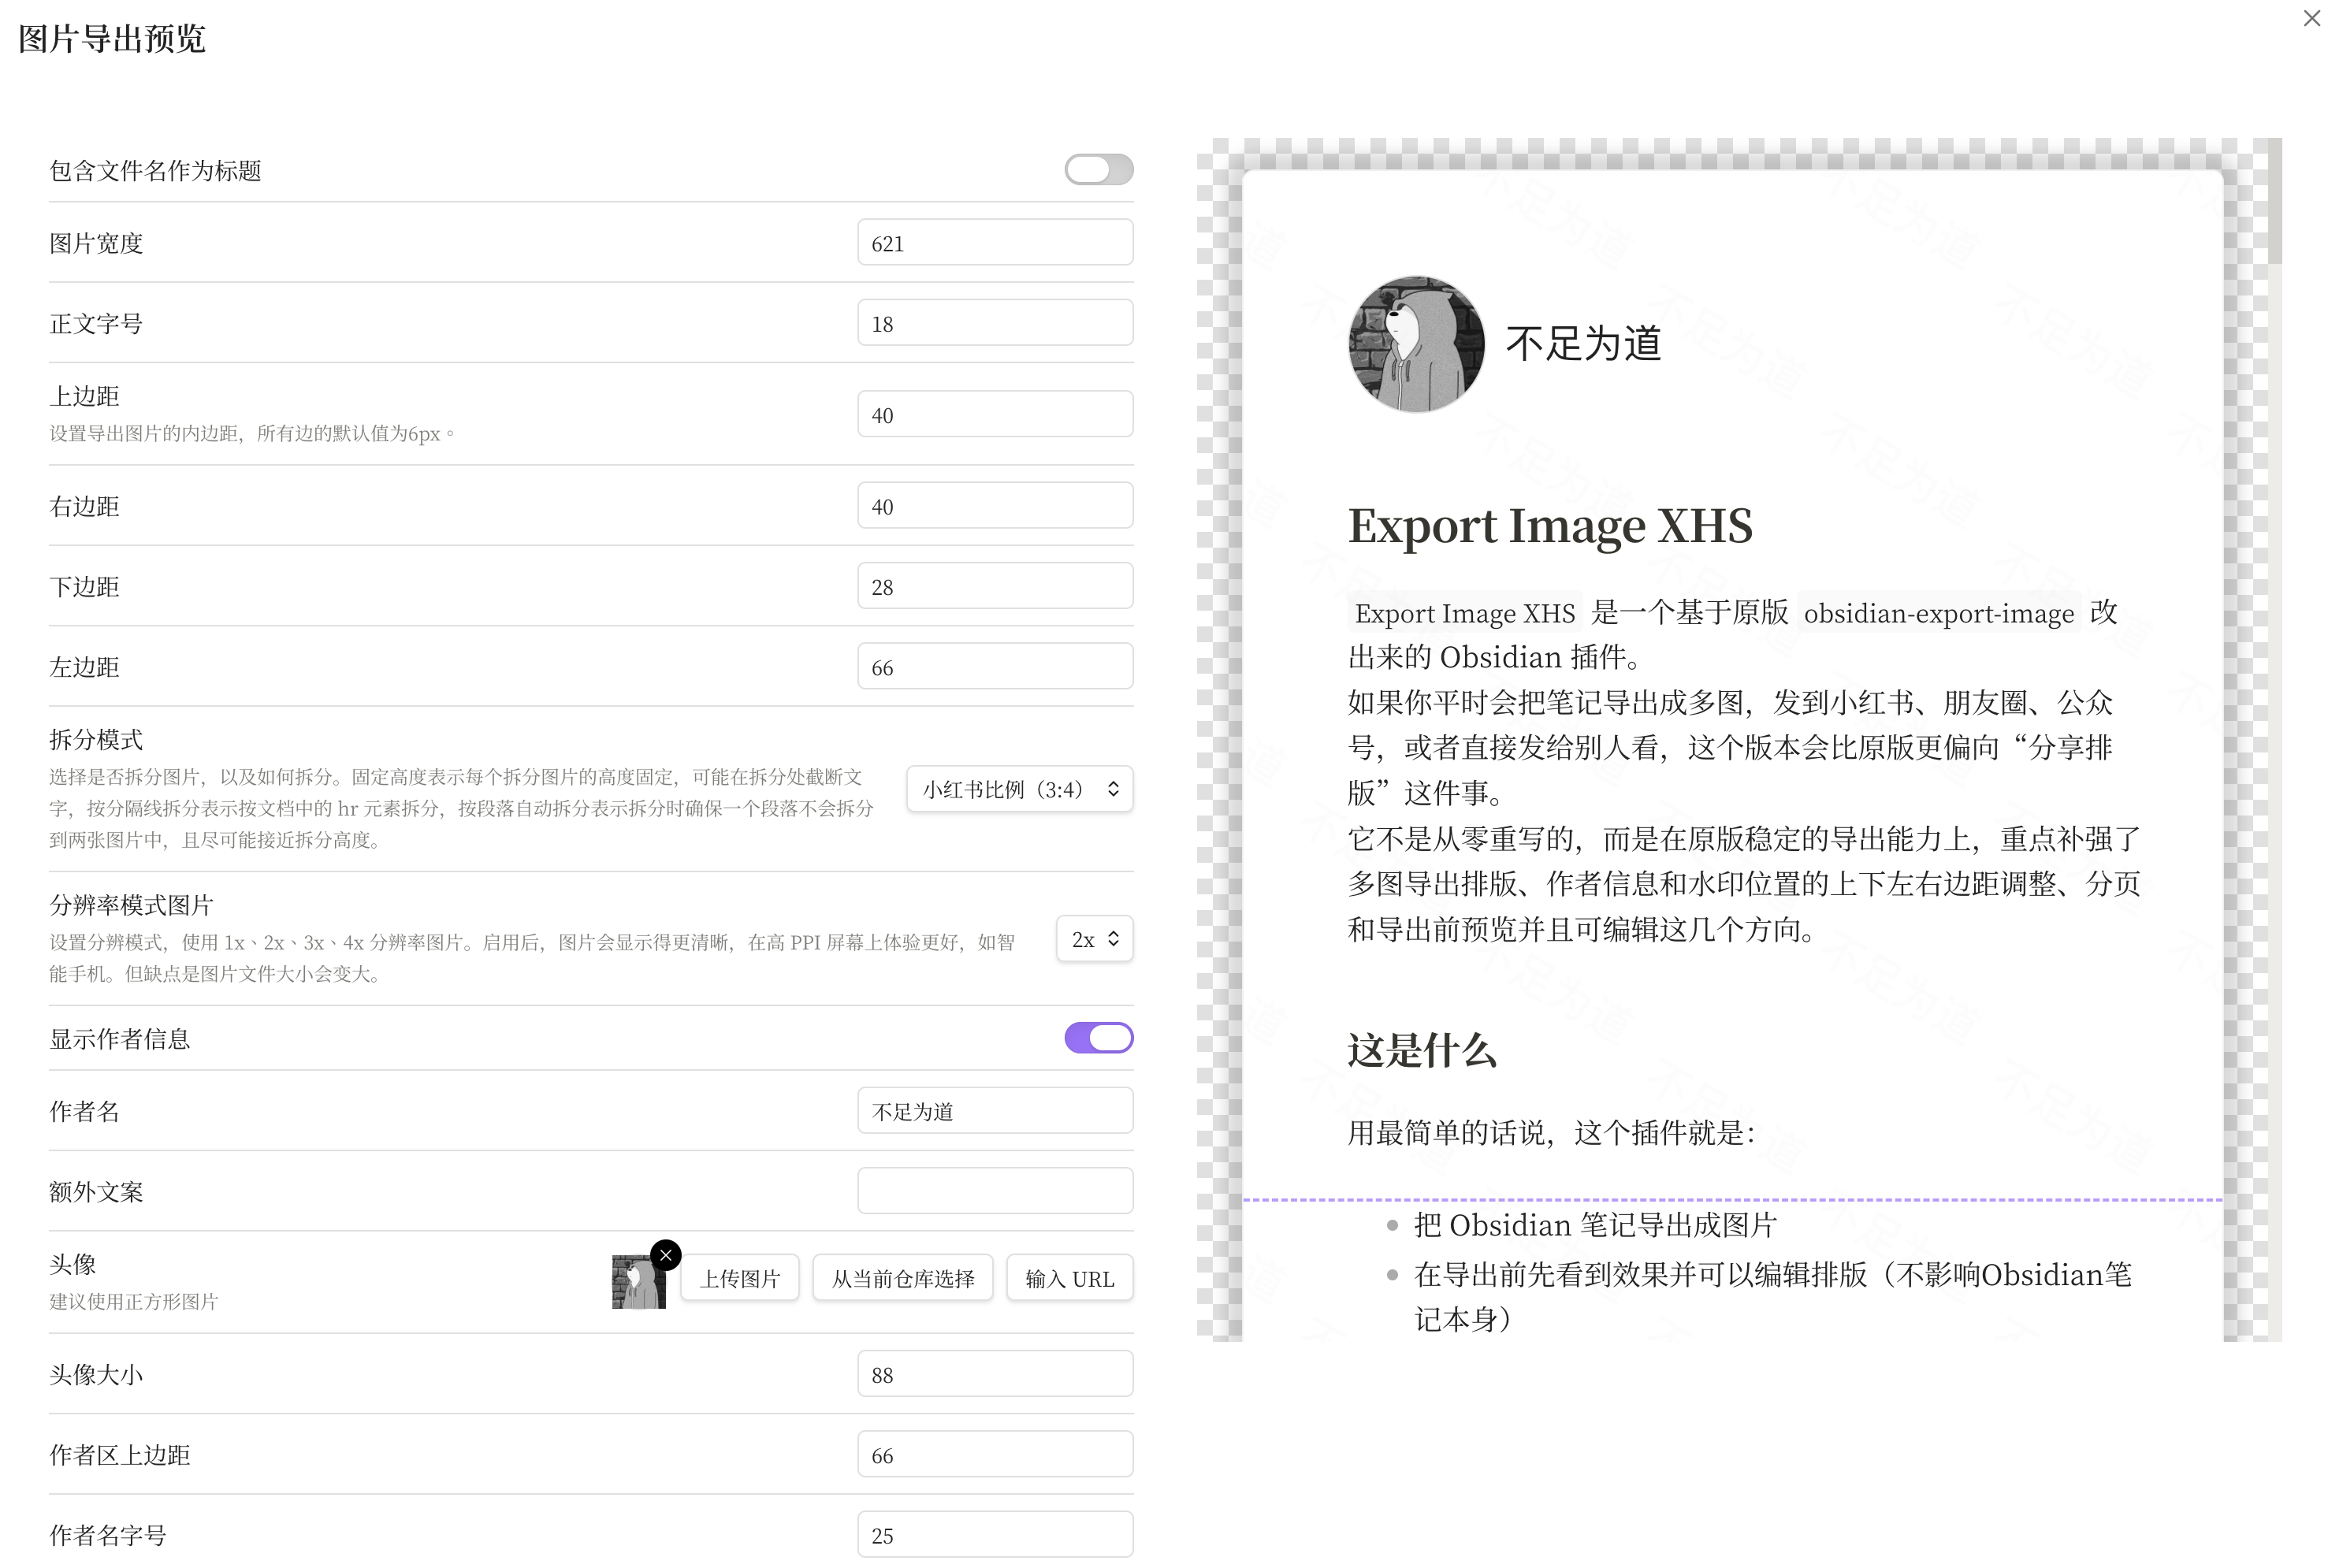Image resolution: width=2328 pixels, height=1568 pixels.
Task: Click the 右边距 field containing 40
Action: coord(994,505)
